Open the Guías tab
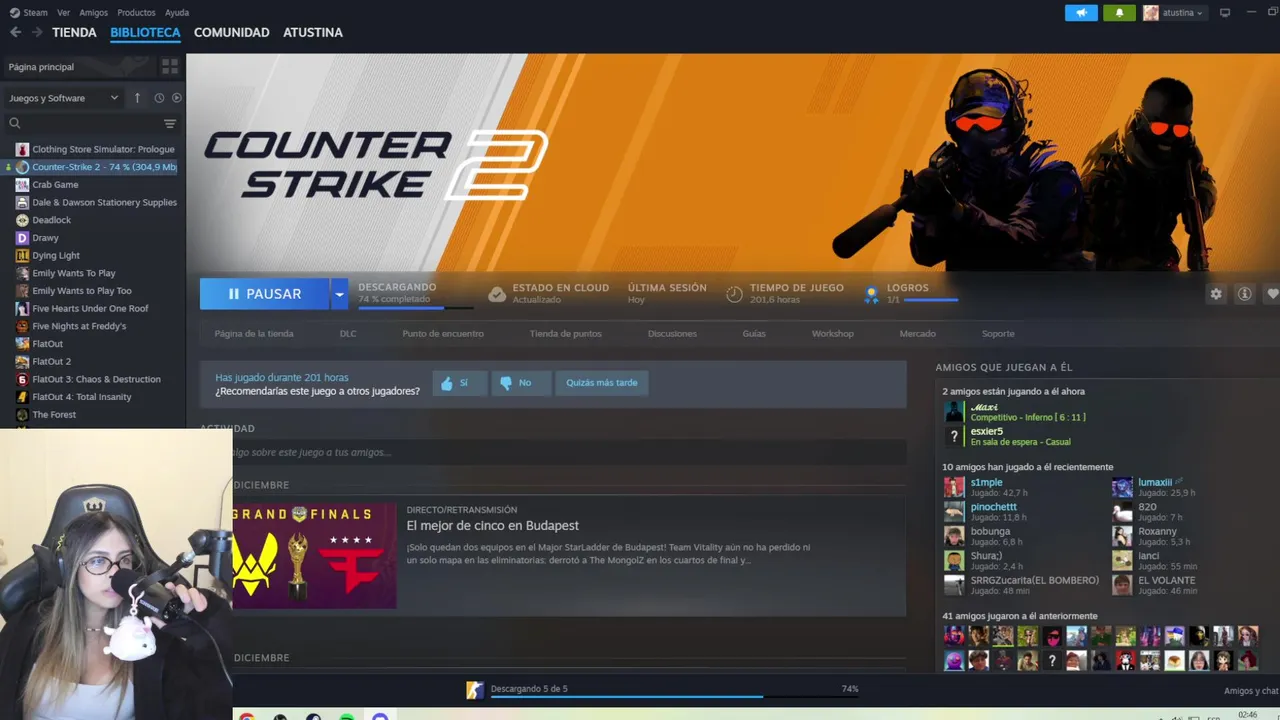Image resolution: width=1280 pixels, height=720 pixels. (x=754, y=333)
